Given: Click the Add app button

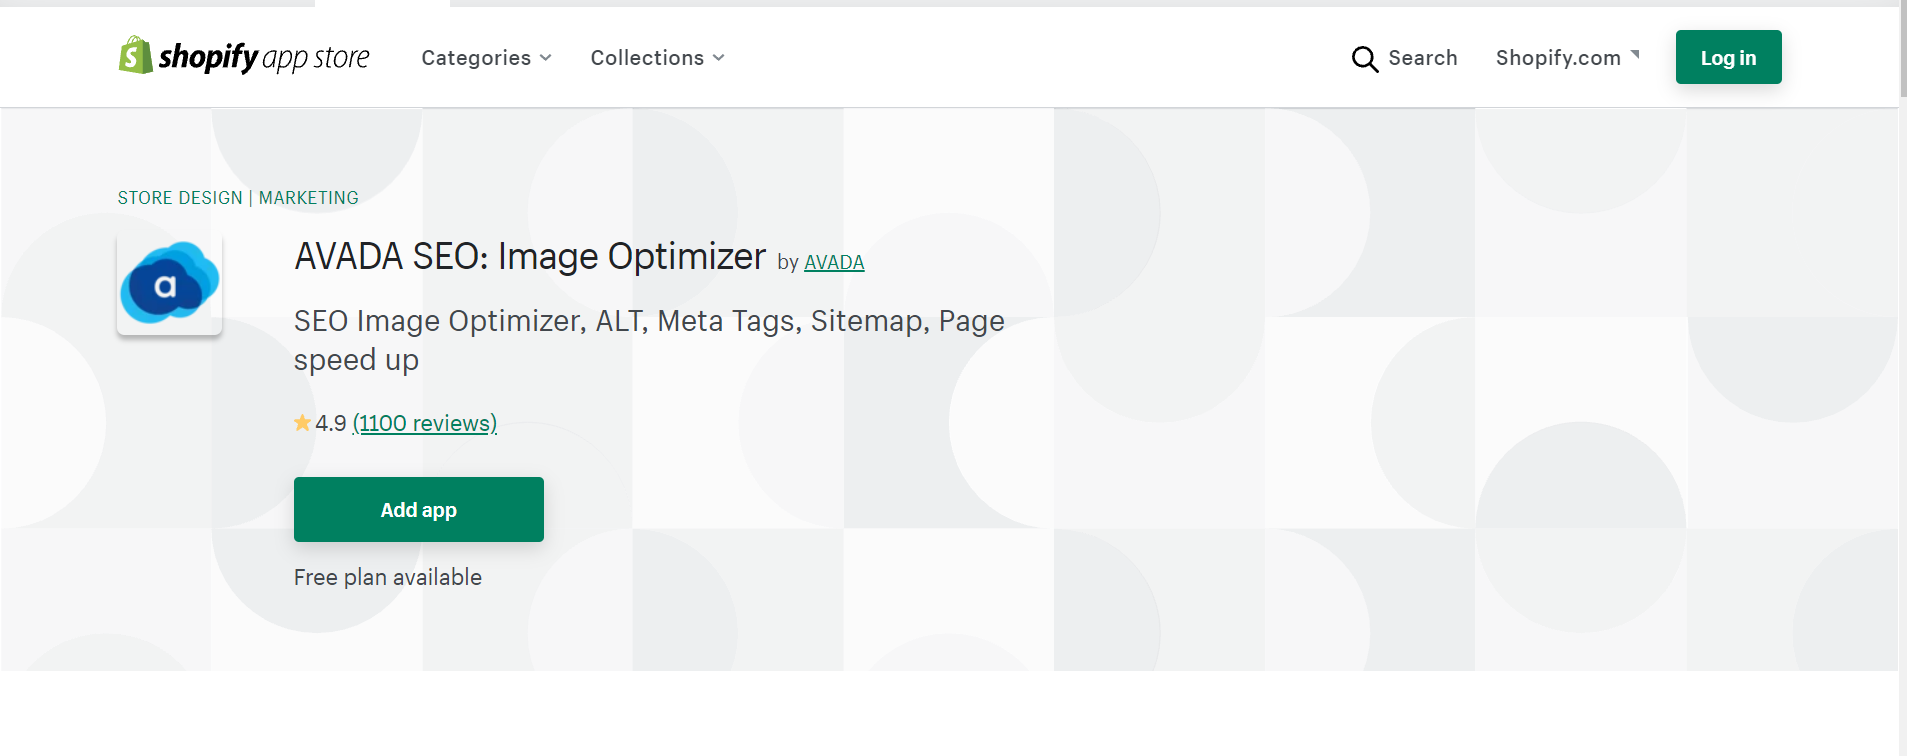Looking at the screenshot, I should [x=418, y=509].
